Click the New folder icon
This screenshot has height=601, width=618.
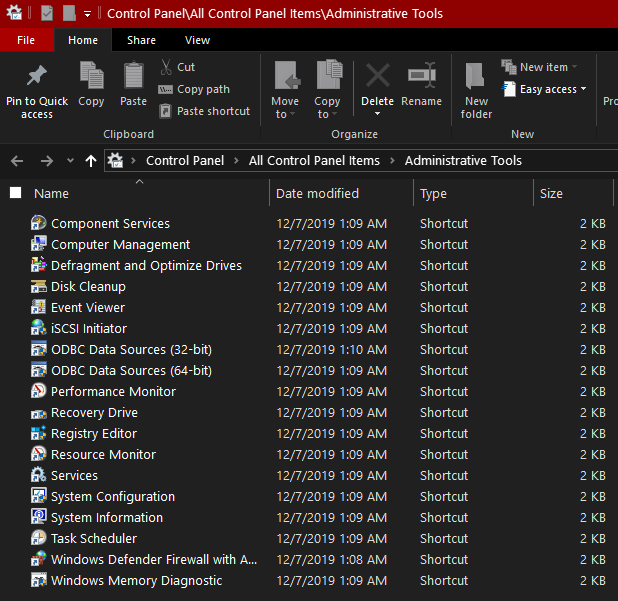click(x=475, y=75)
